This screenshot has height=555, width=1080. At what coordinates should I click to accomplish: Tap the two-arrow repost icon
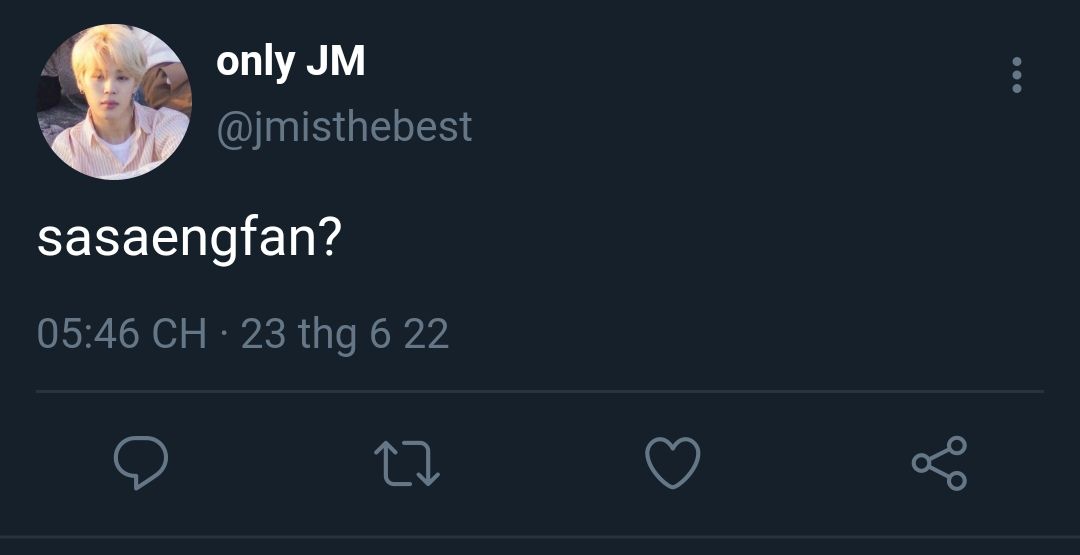point(406,464)
